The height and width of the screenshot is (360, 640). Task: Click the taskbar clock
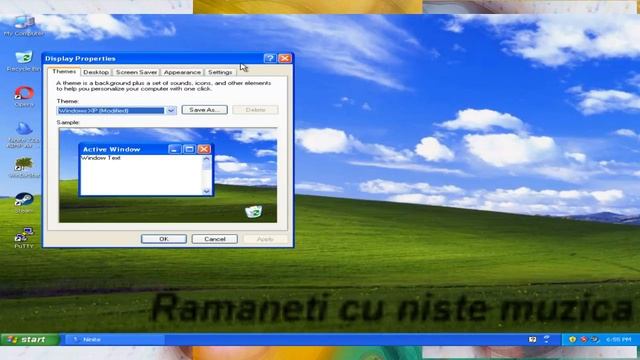point(619,339)
